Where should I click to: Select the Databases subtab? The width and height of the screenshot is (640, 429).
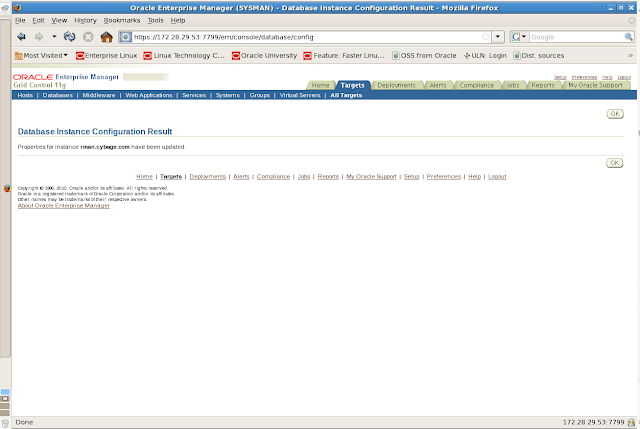[x=58, y=95]
